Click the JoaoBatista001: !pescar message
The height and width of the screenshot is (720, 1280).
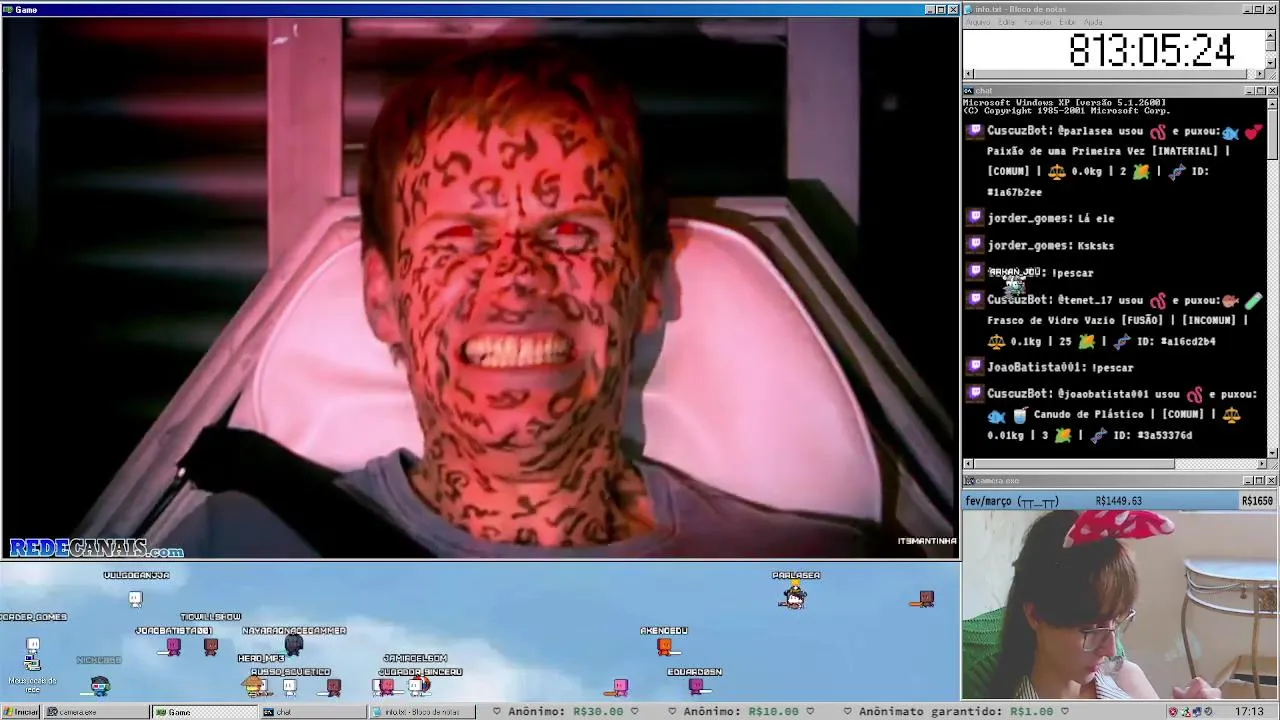[1060, 367]
